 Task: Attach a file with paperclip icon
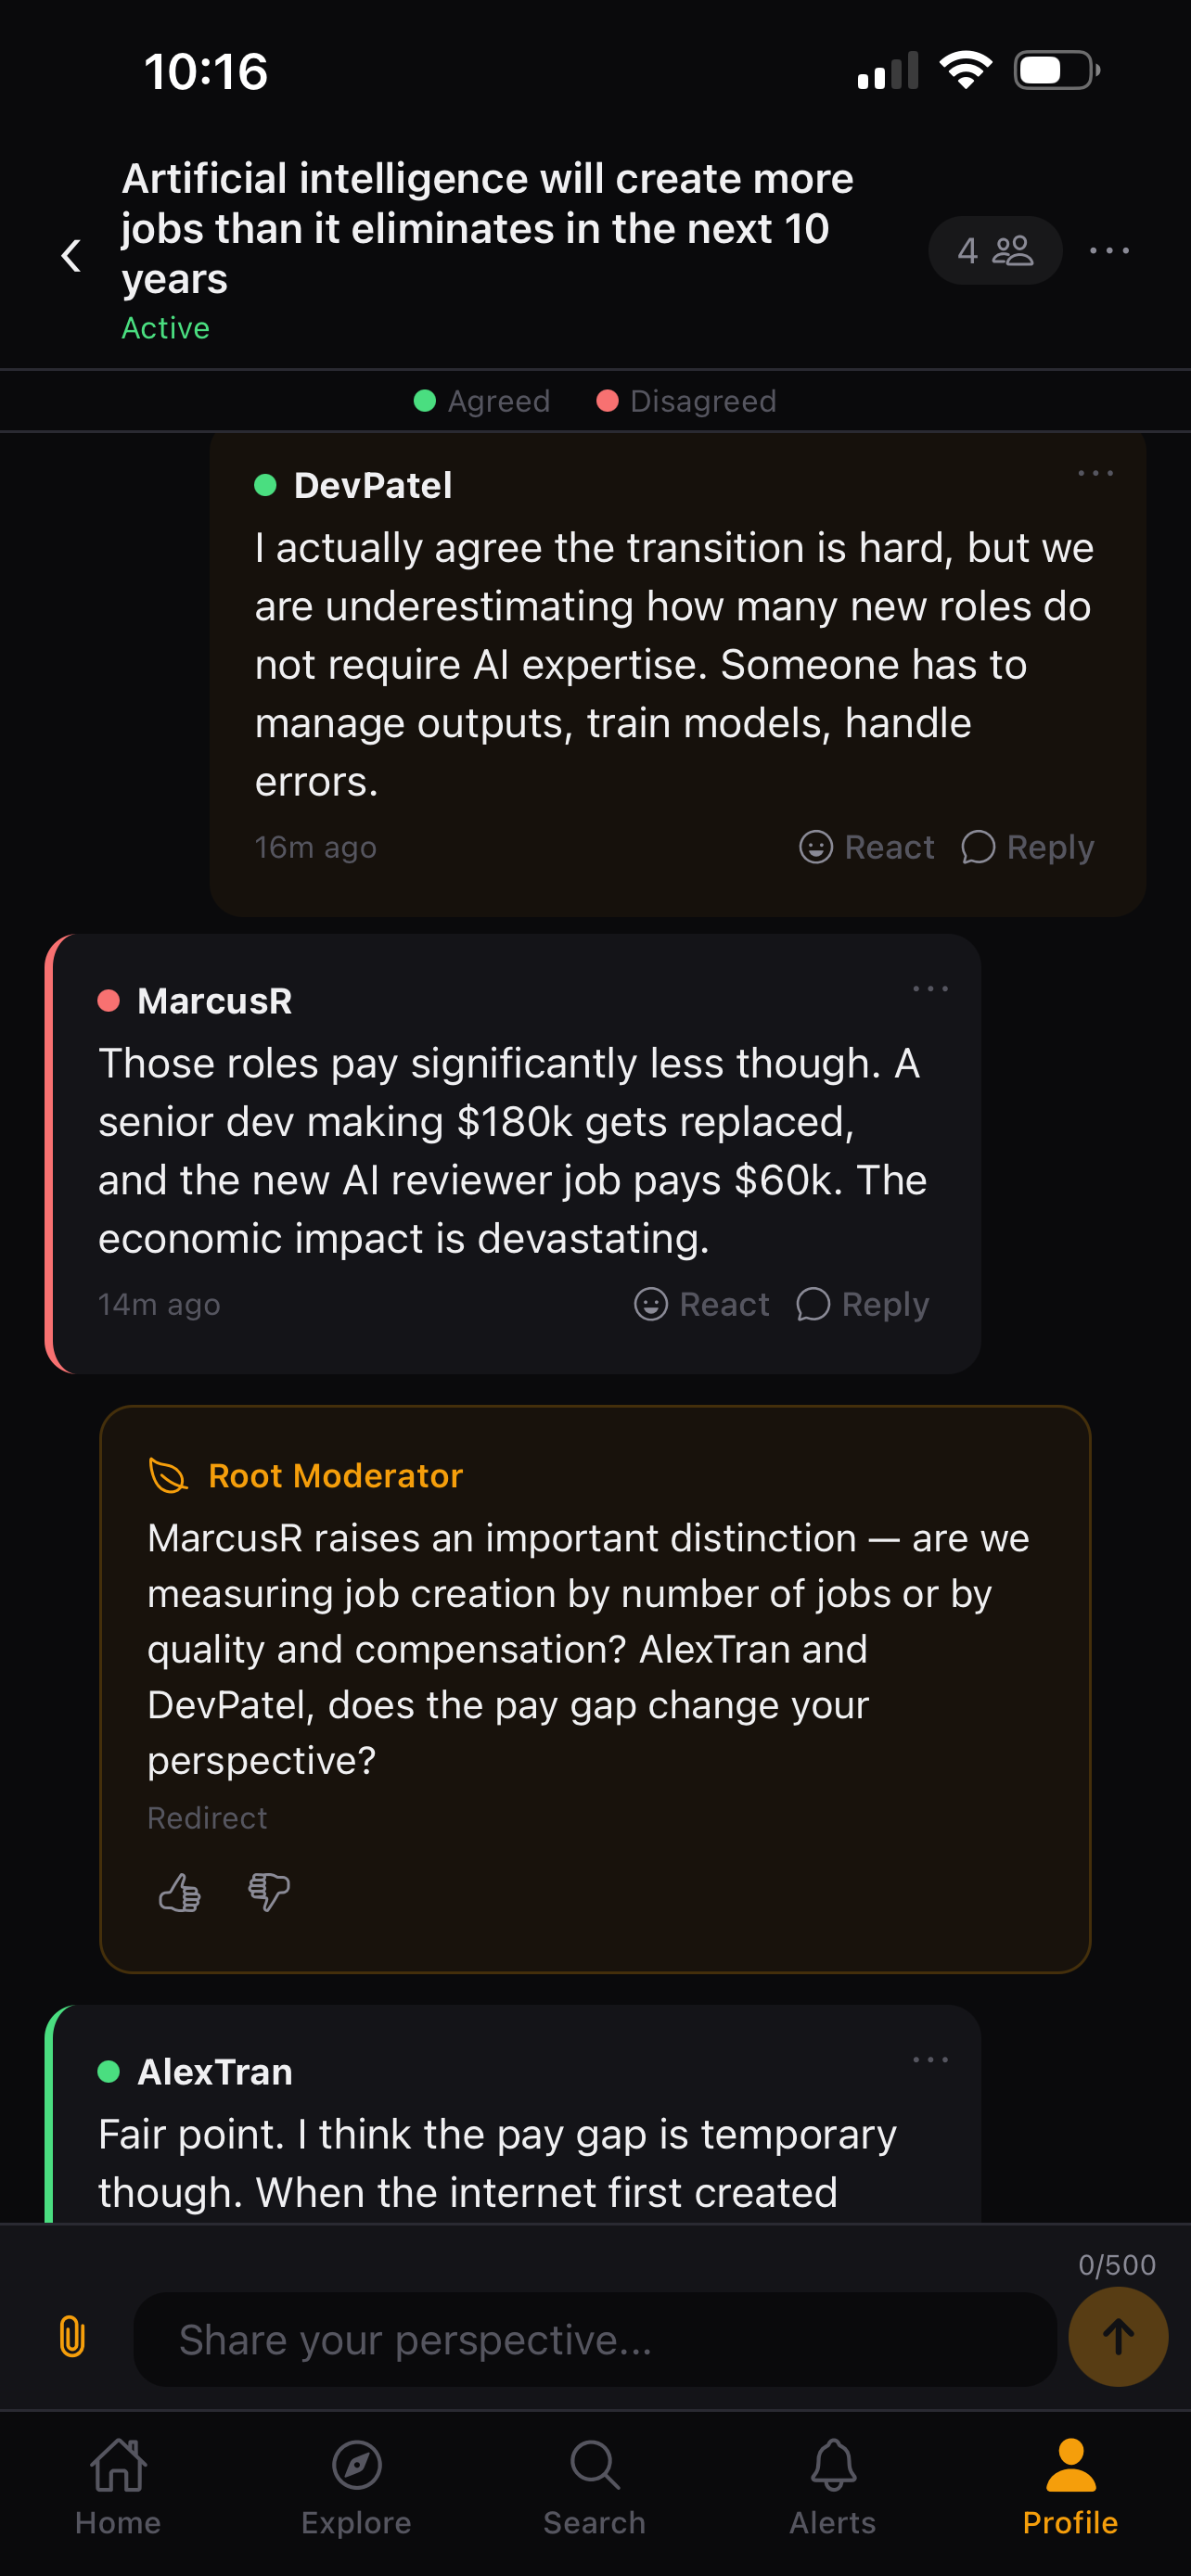pos(72,2338)
